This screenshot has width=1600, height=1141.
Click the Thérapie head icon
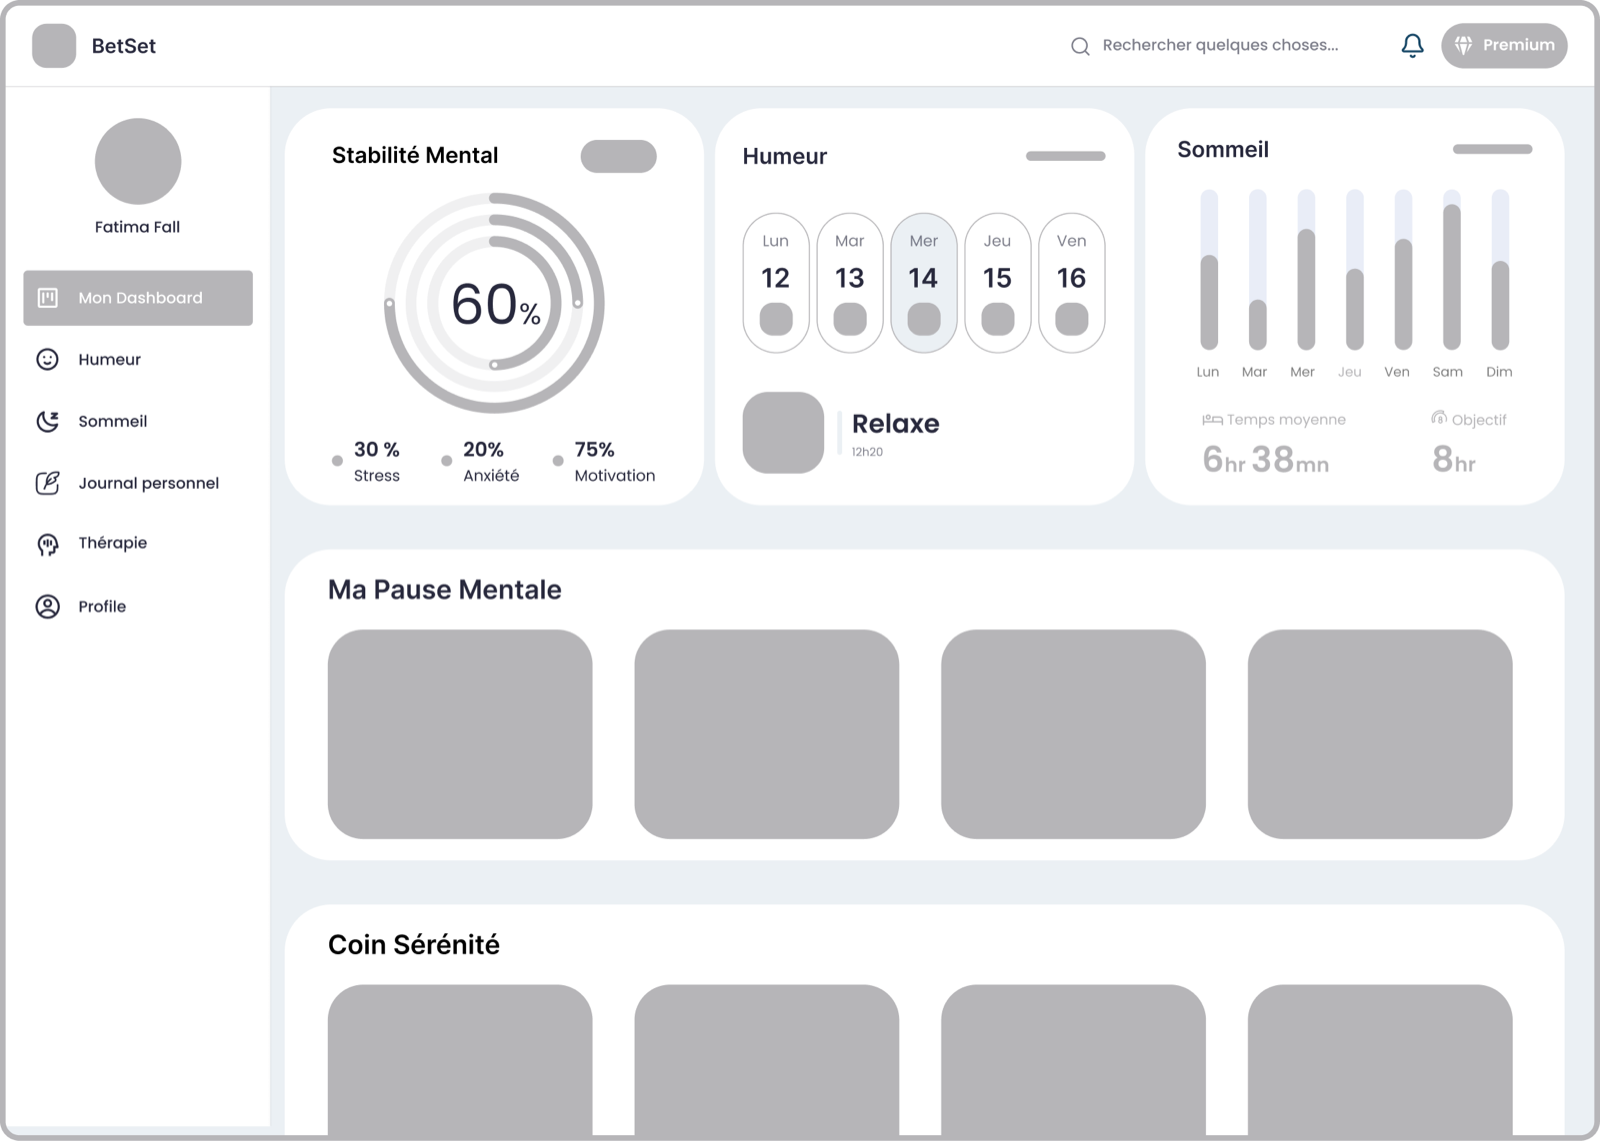coord(47,544)
